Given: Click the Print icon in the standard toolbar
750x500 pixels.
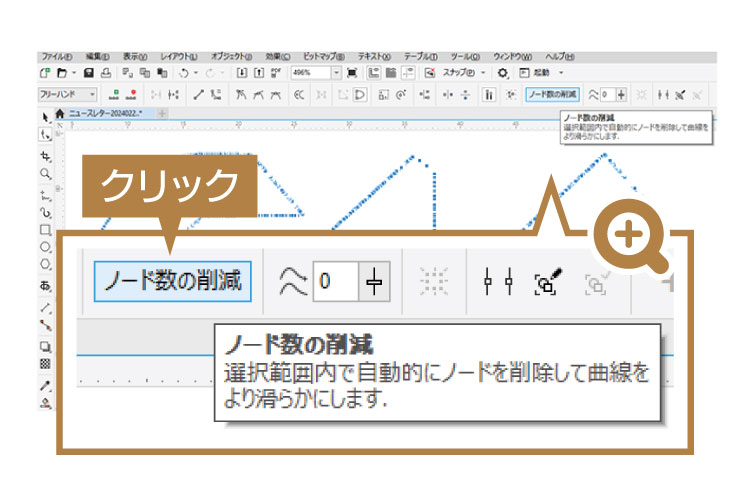Looking at the screenshot, I should [x=106, y=73].
